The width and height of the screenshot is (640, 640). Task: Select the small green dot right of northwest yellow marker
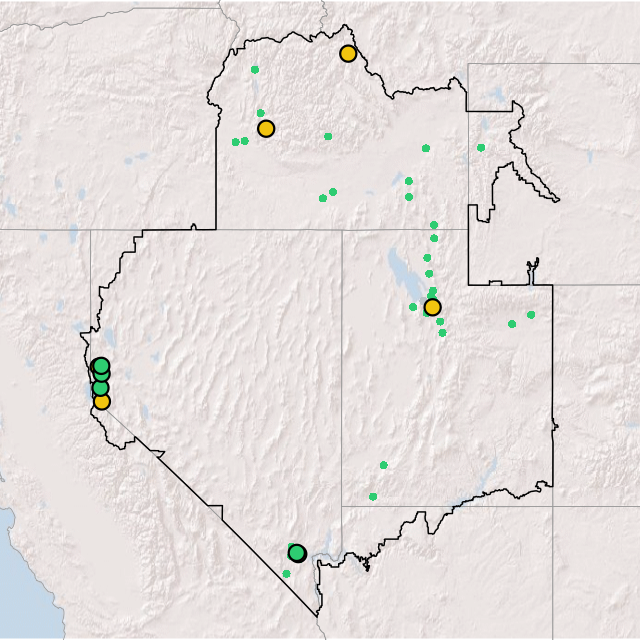[x=328, y=136]
